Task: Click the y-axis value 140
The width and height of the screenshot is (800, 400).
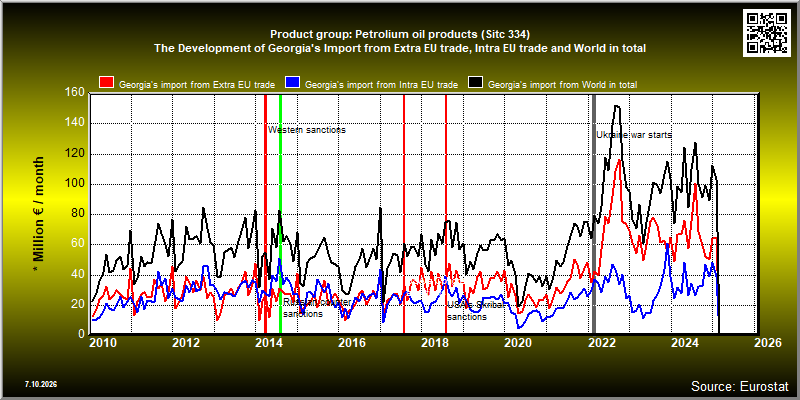Action: [74, 123]
